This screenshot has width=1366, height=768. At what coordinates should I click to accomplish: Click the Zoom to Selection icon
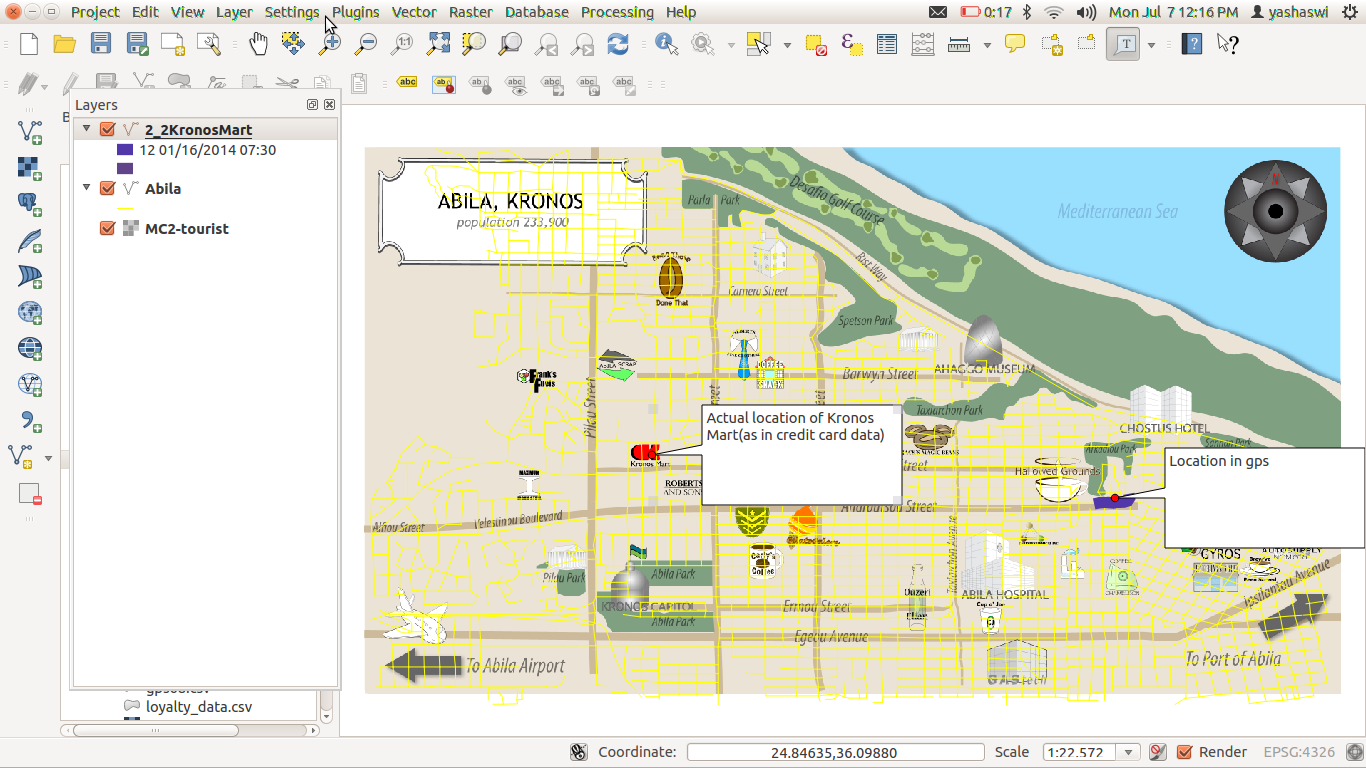pyautogui.click(x=474, y=44)
